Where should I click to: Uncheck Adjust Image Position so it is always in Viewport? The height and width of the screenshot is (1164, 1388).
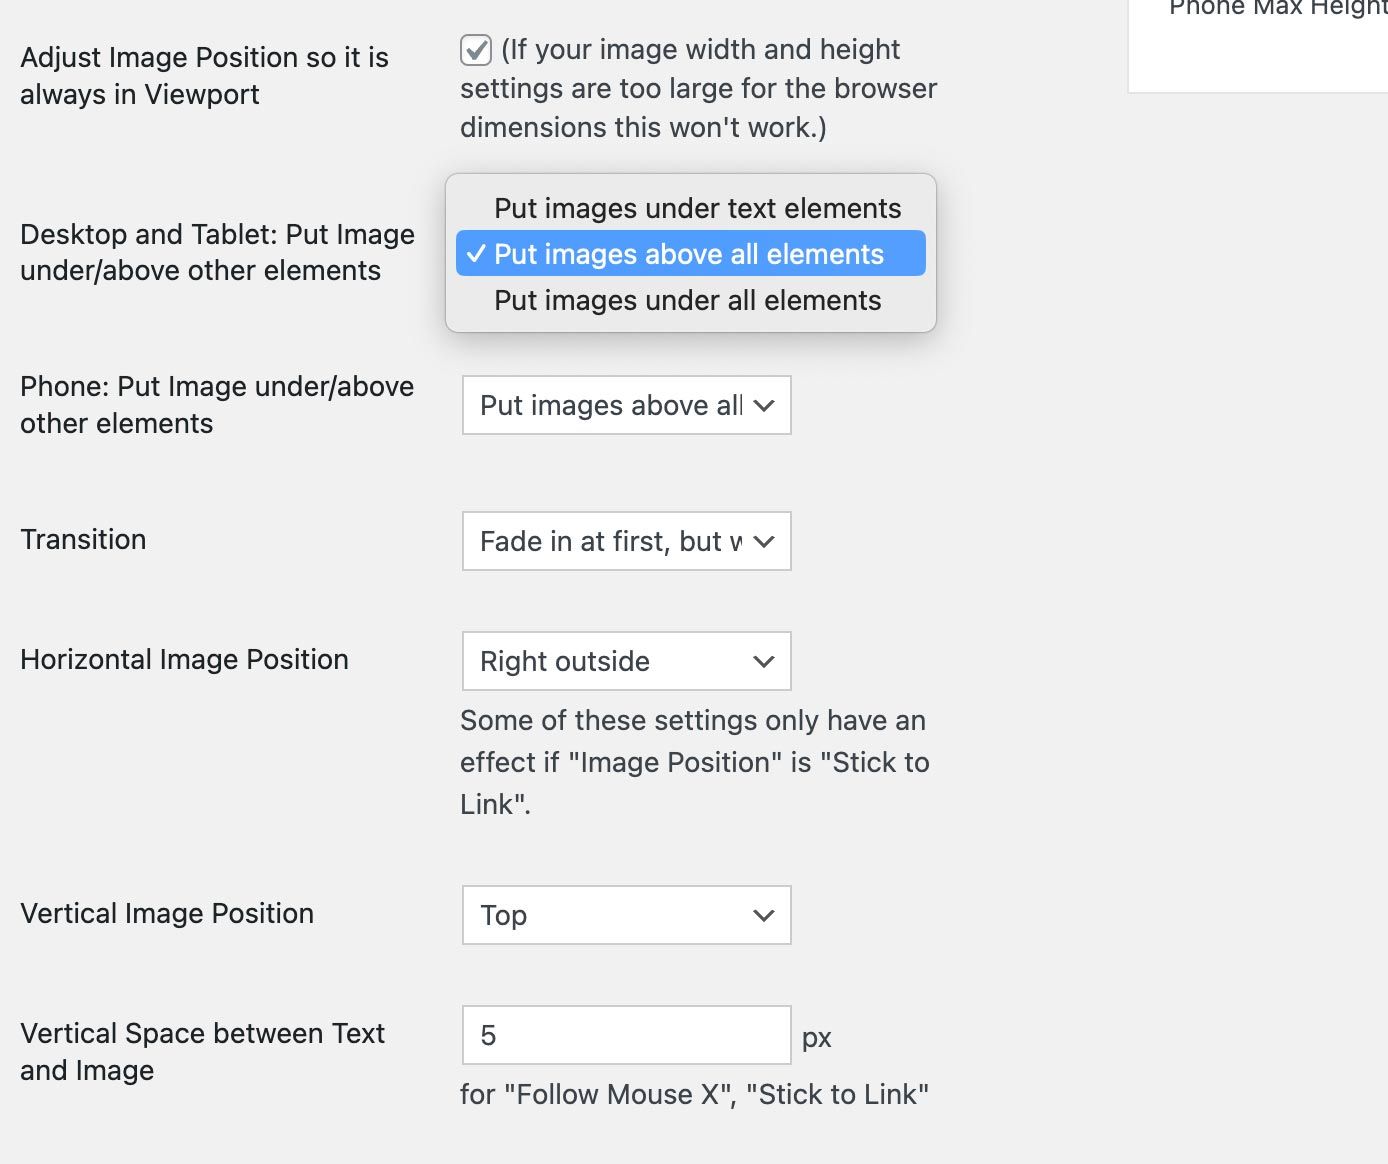(476, 48)
